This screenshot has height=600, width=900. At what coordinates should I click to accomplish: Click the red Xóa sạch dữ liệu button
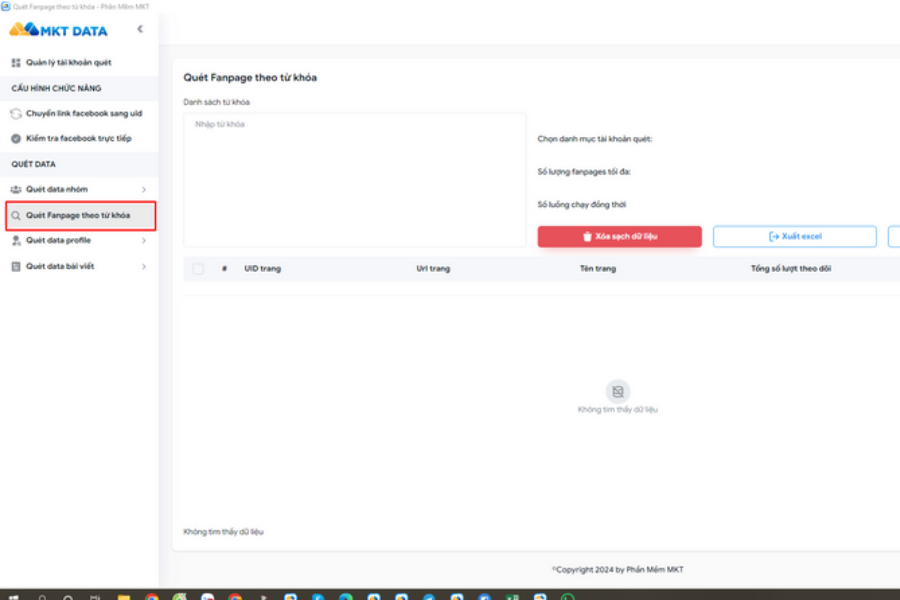coord(619,237)
